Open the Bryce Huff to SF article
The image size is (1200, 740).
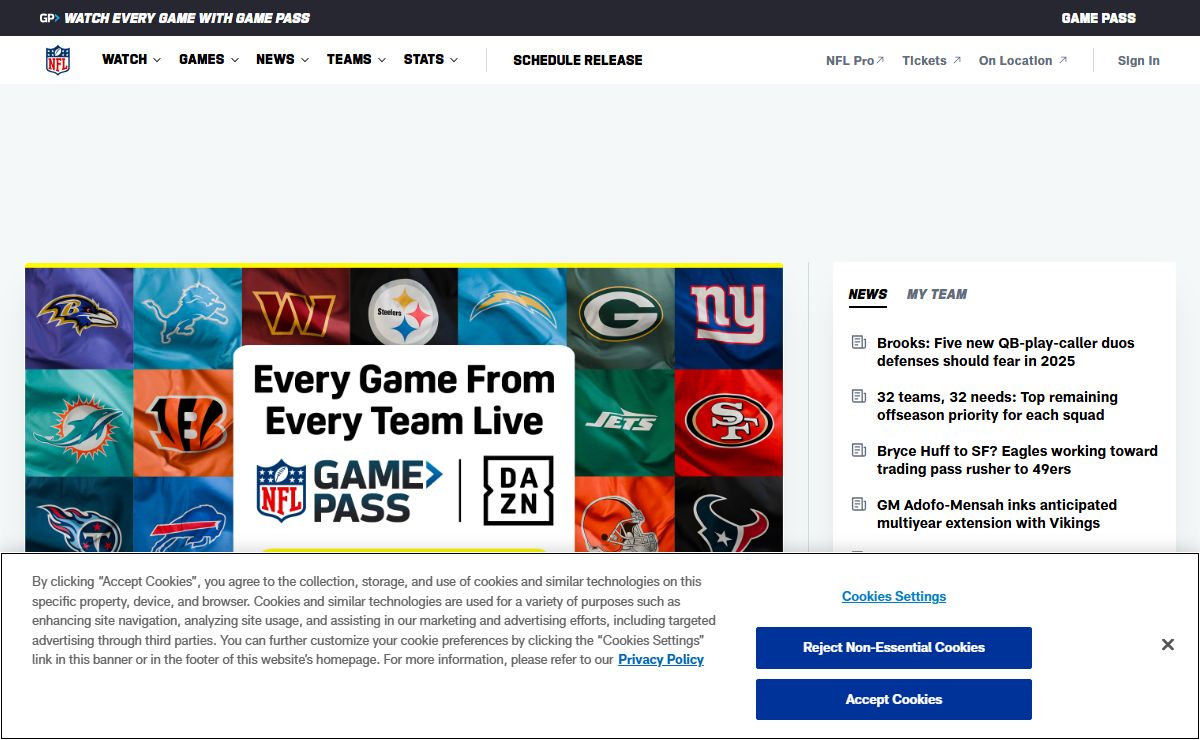1017,460
